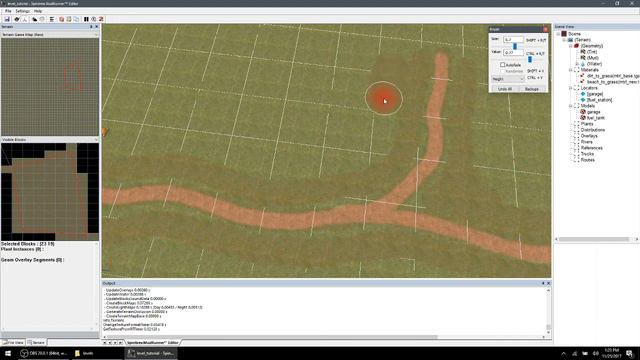Click the Undo All button

[505, 89]
